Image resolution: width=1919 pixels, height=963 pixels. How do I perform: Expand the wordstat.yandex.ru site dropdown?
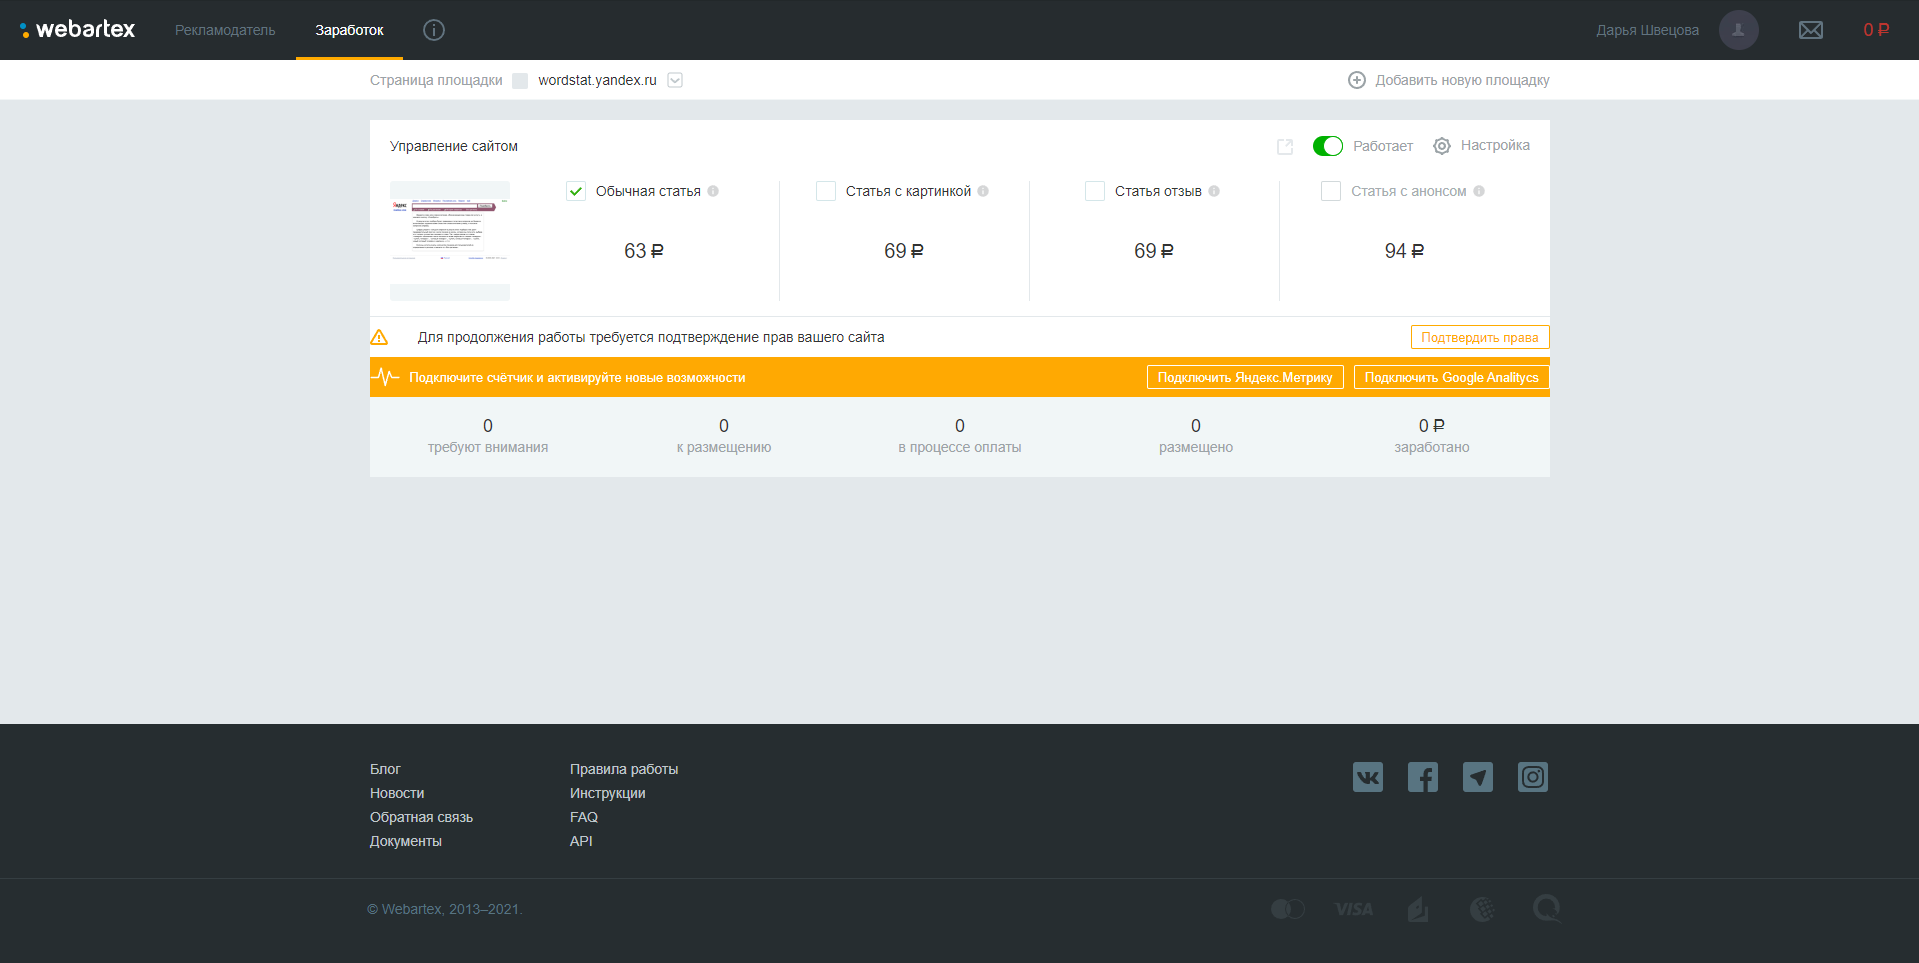point(675,80)
